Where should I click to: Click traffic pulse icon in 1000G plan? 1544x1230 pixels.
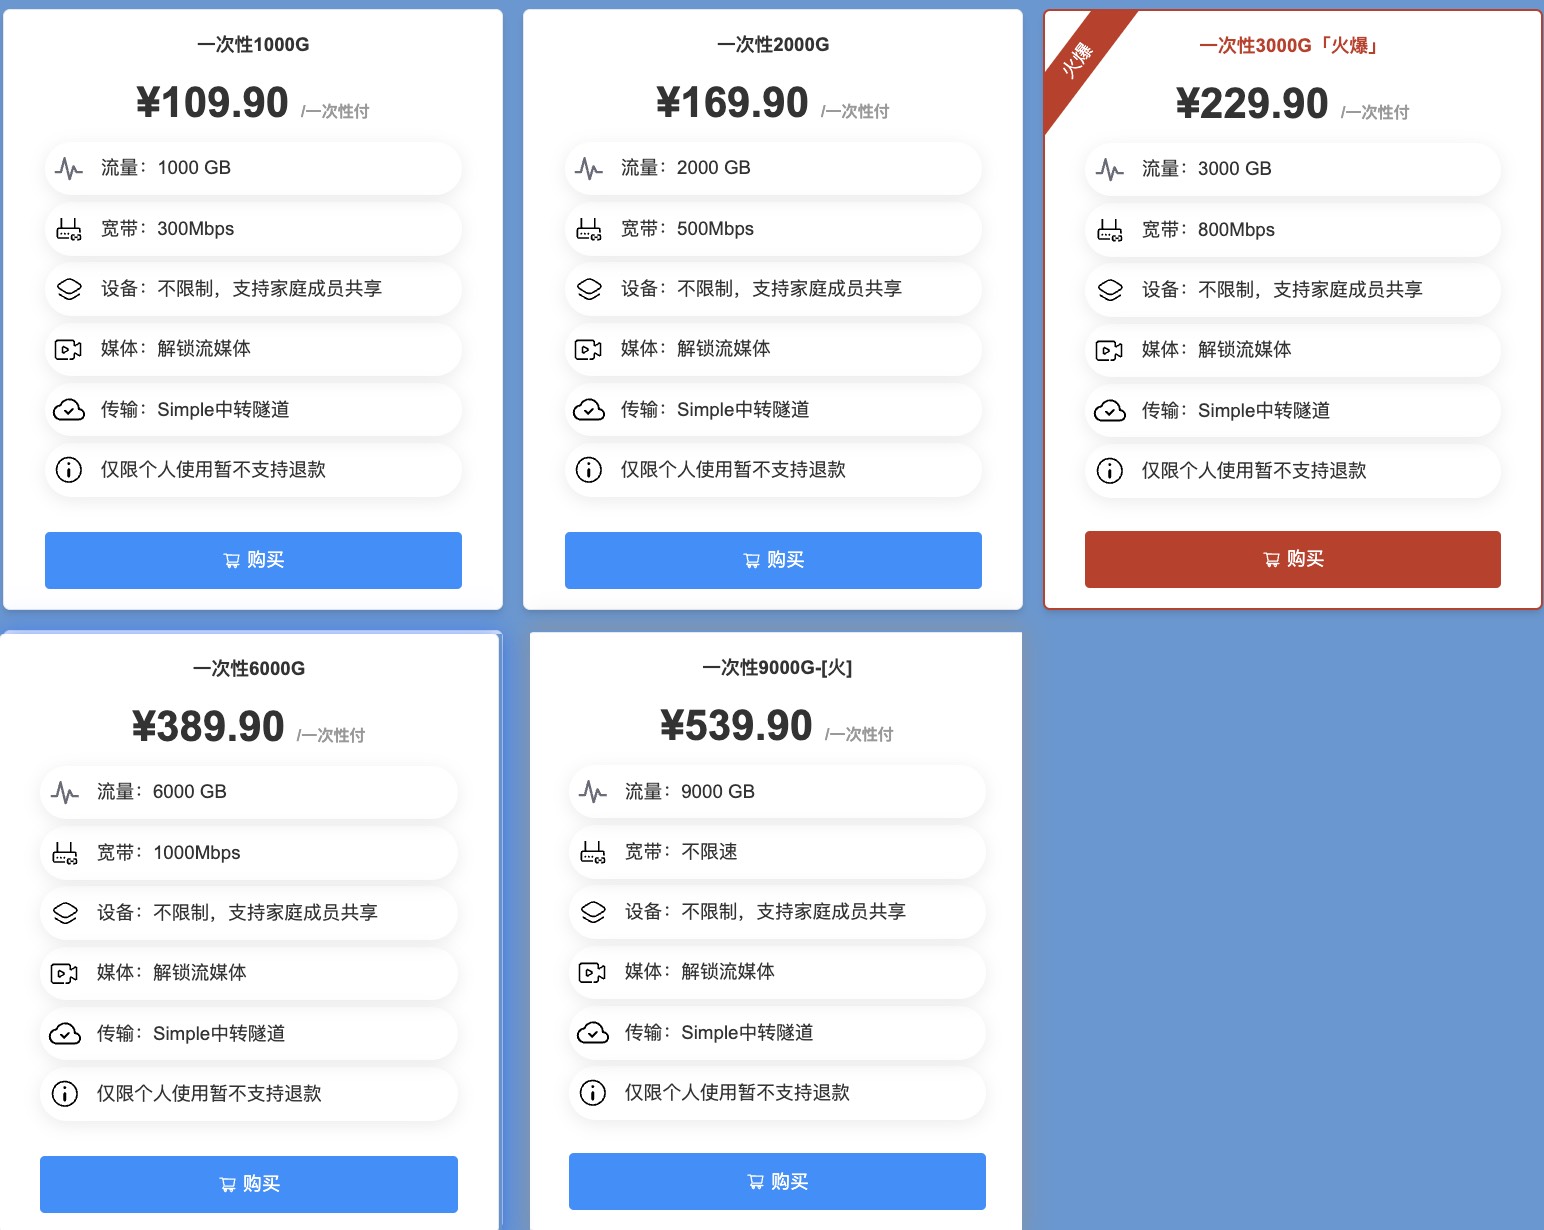(x=69, y=168)
